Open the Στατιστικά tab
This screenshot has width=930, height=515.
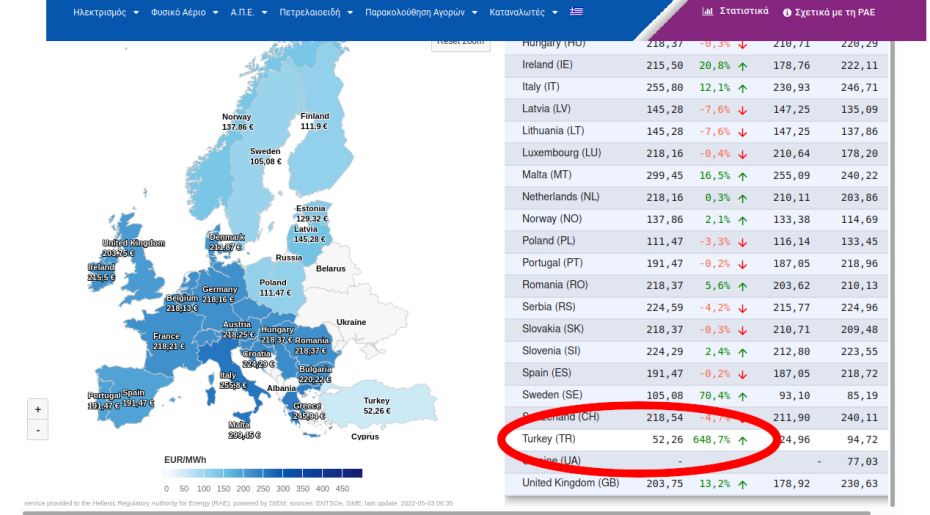735,11
